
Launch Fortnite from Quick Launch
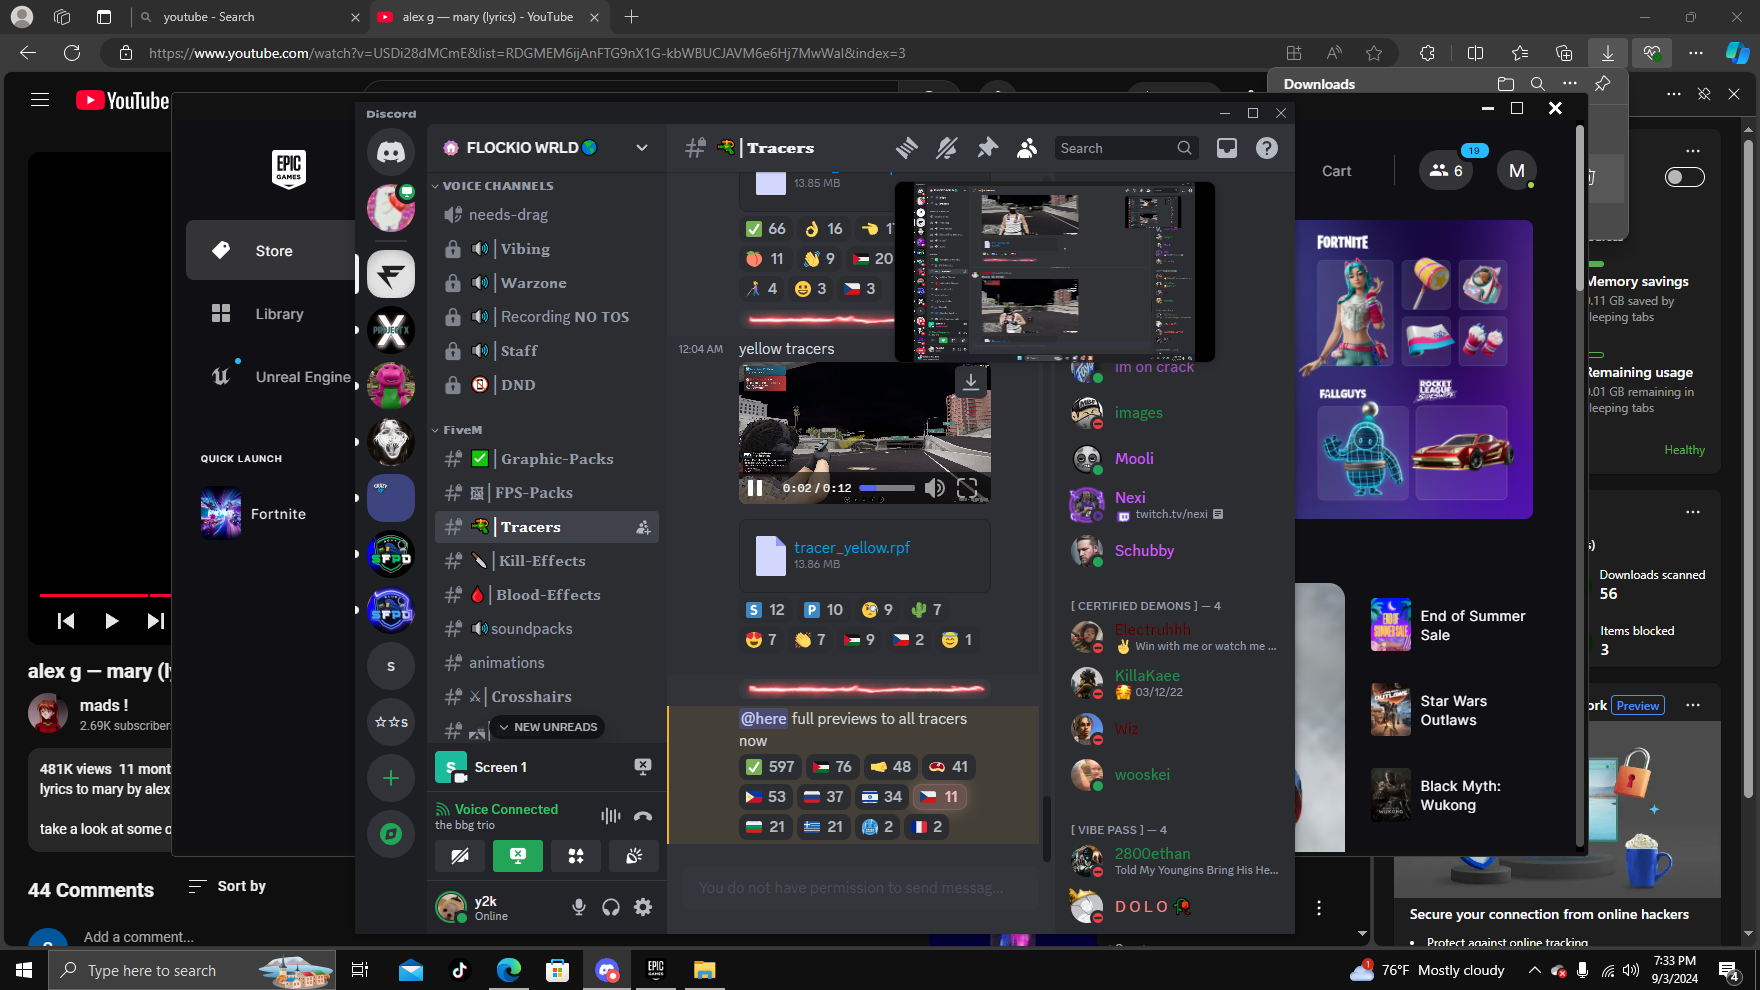point(255,514)
